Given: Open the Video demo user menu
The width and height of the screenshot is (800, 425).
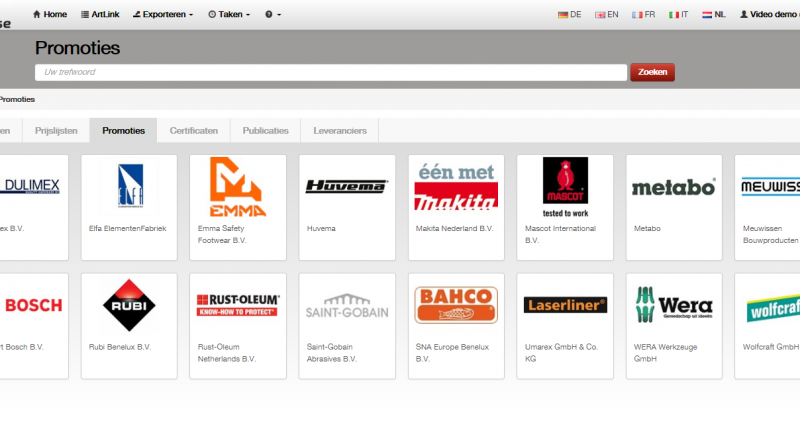Looking at the screenshot, I should [x=769, y=15].
